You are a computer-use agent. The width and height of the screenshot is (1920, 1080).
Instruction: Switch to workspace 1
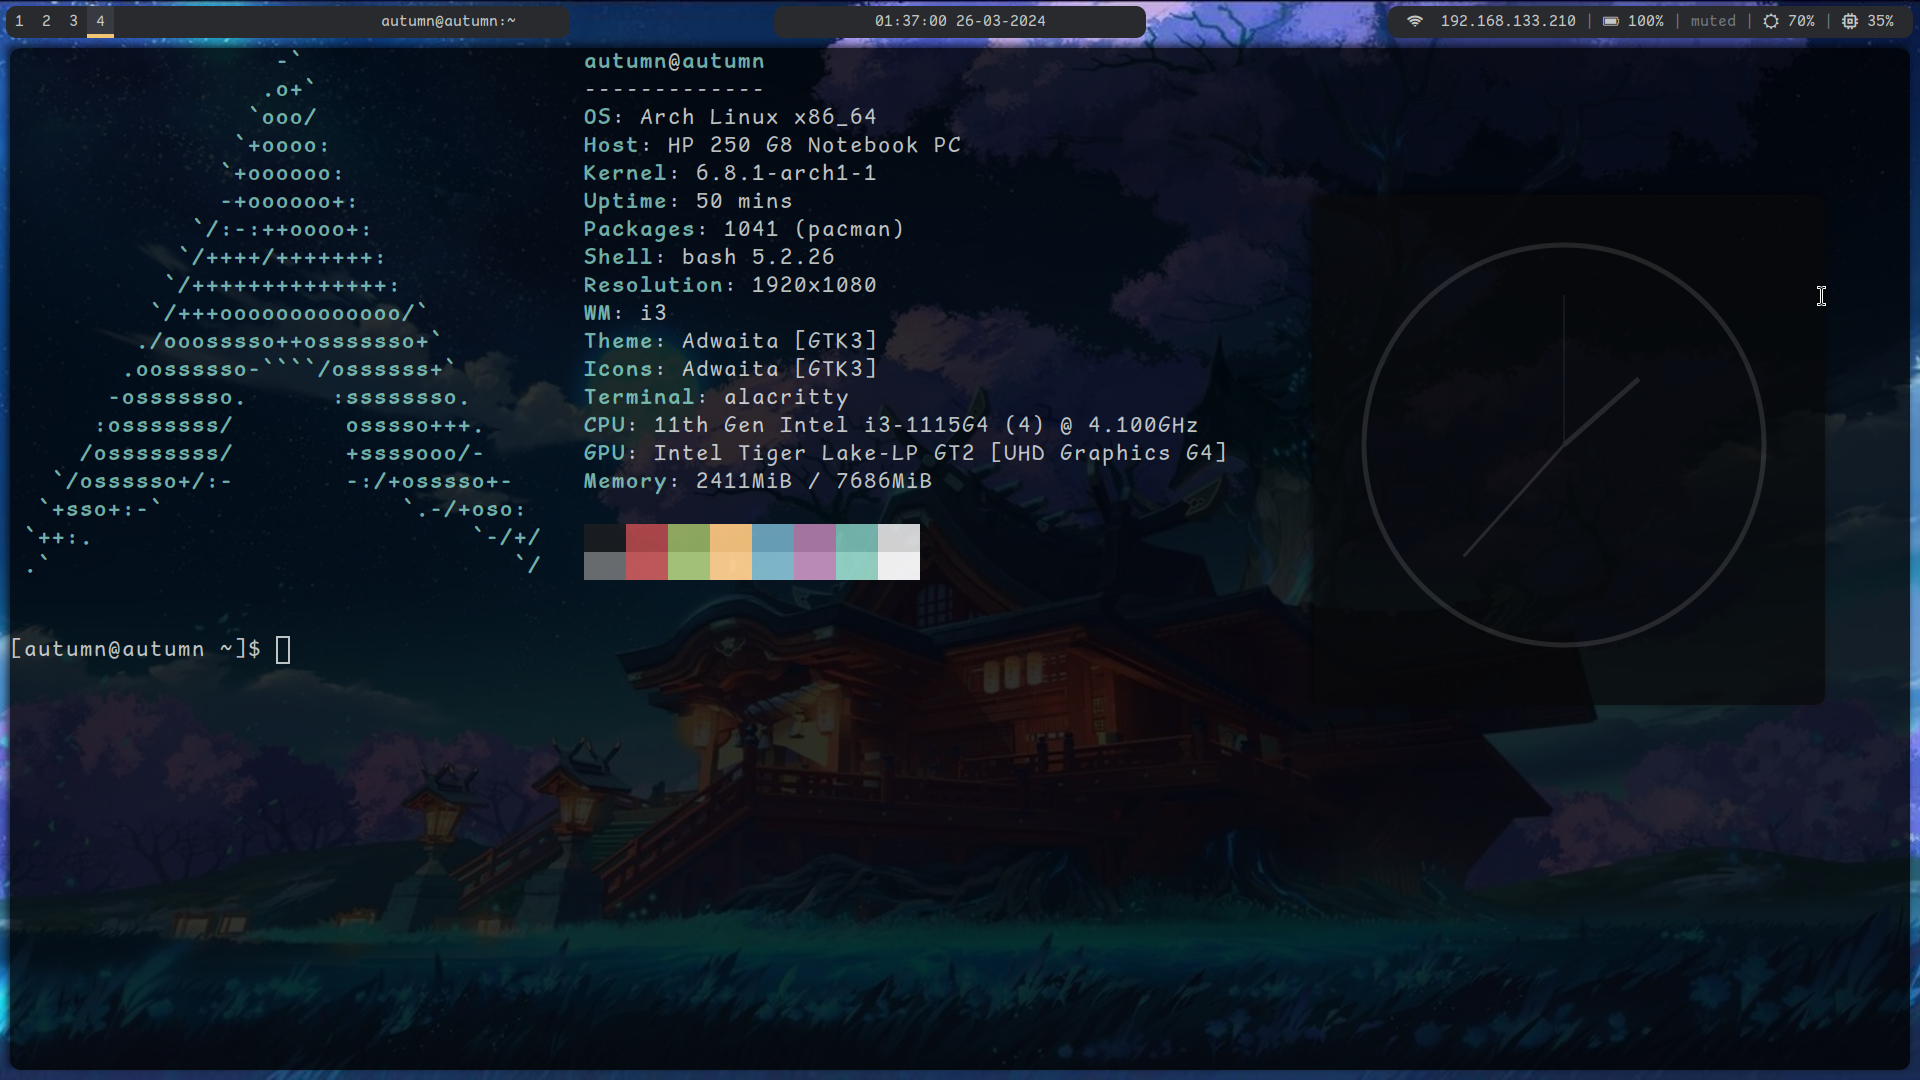click(x=19, y=21)
